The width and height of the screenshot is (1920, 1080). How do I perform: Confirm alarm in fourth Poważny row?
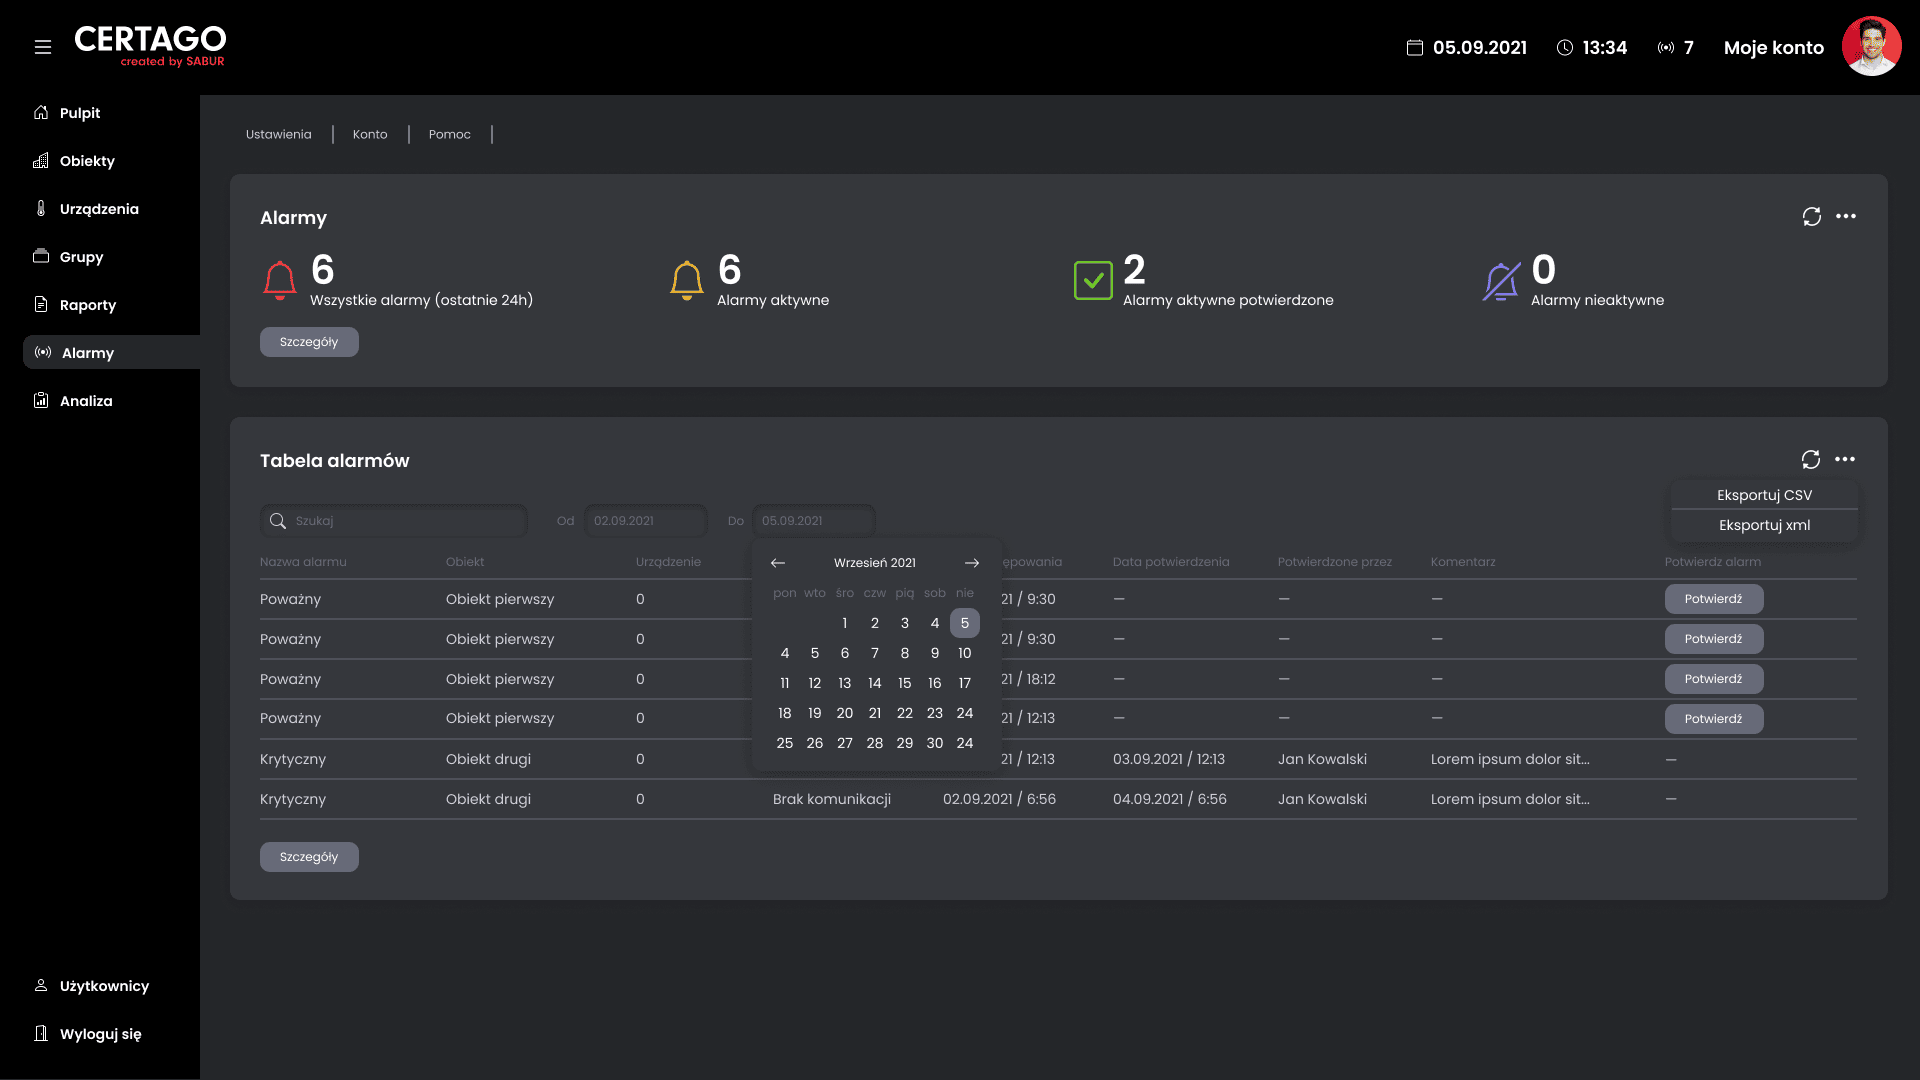[1713, 719]
